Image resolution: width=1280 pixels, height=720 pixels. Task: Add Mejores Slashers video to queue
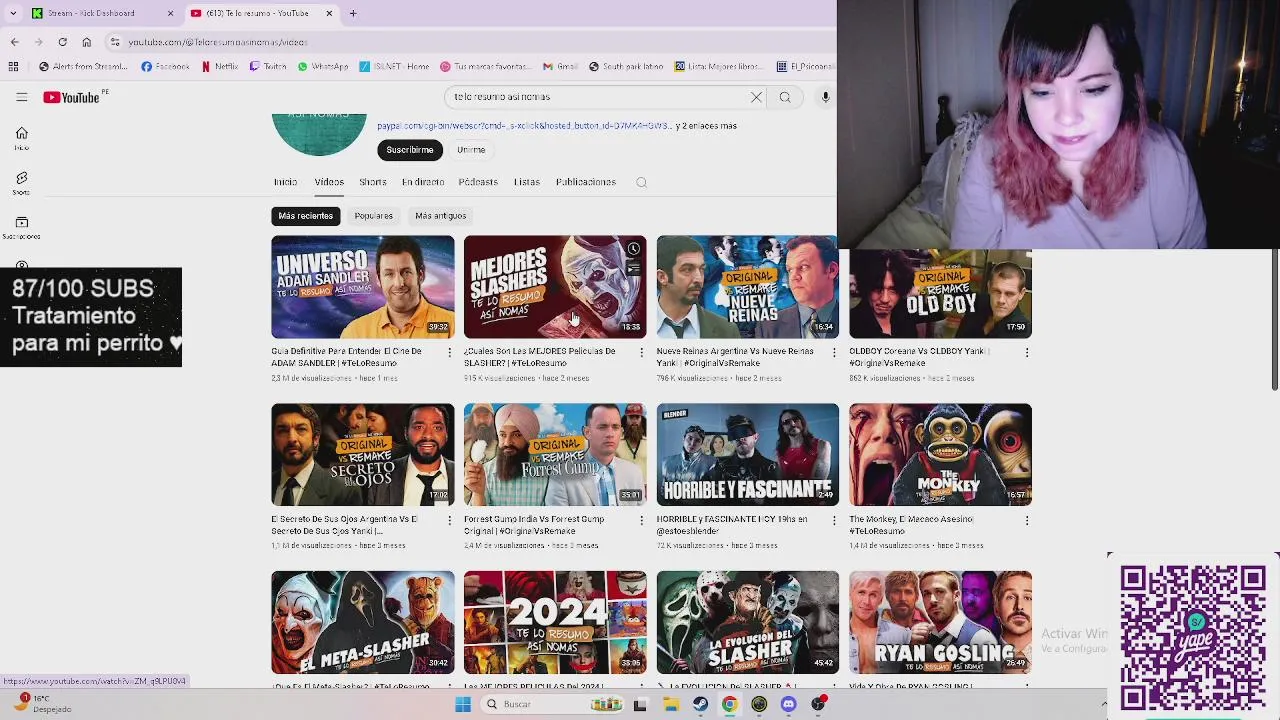633,268
